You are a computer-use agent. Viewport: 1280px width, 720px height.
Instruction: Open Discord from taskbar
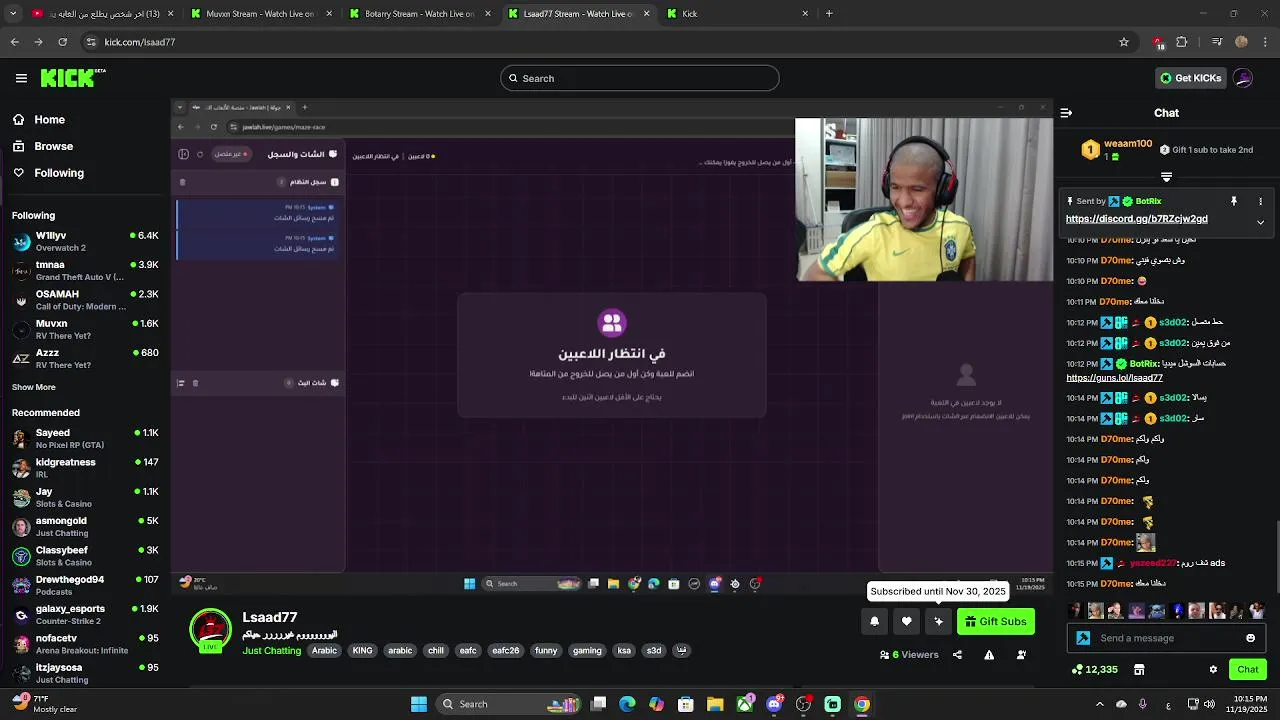(x=774, y=704)
